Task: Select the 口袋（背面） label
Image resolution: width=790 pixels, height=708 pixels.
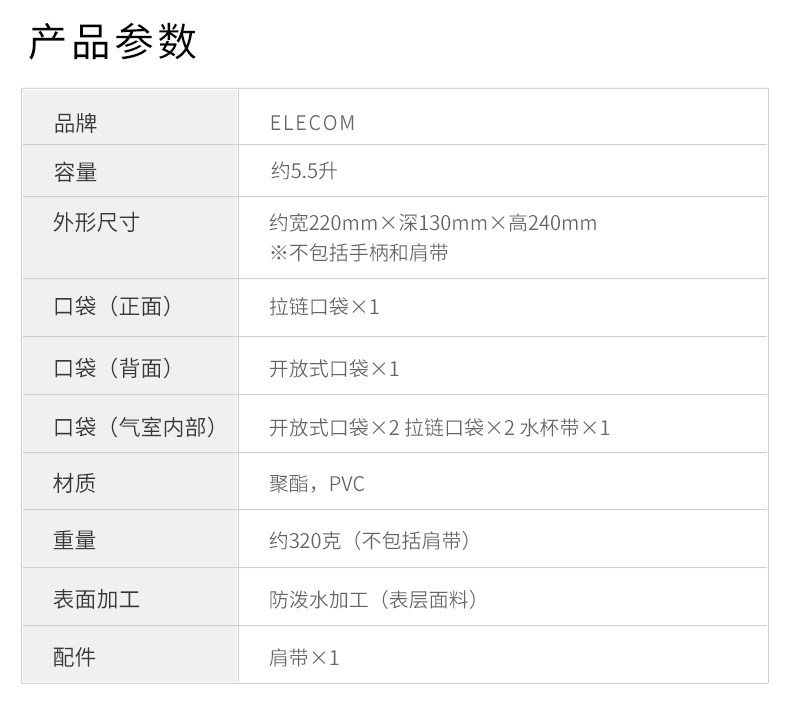Action: click(x=112, y=368)
